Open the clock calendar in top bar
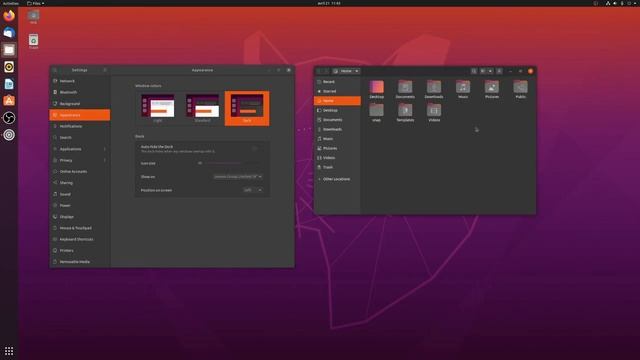This screenshot has width=640, height=360. (329, 3)
